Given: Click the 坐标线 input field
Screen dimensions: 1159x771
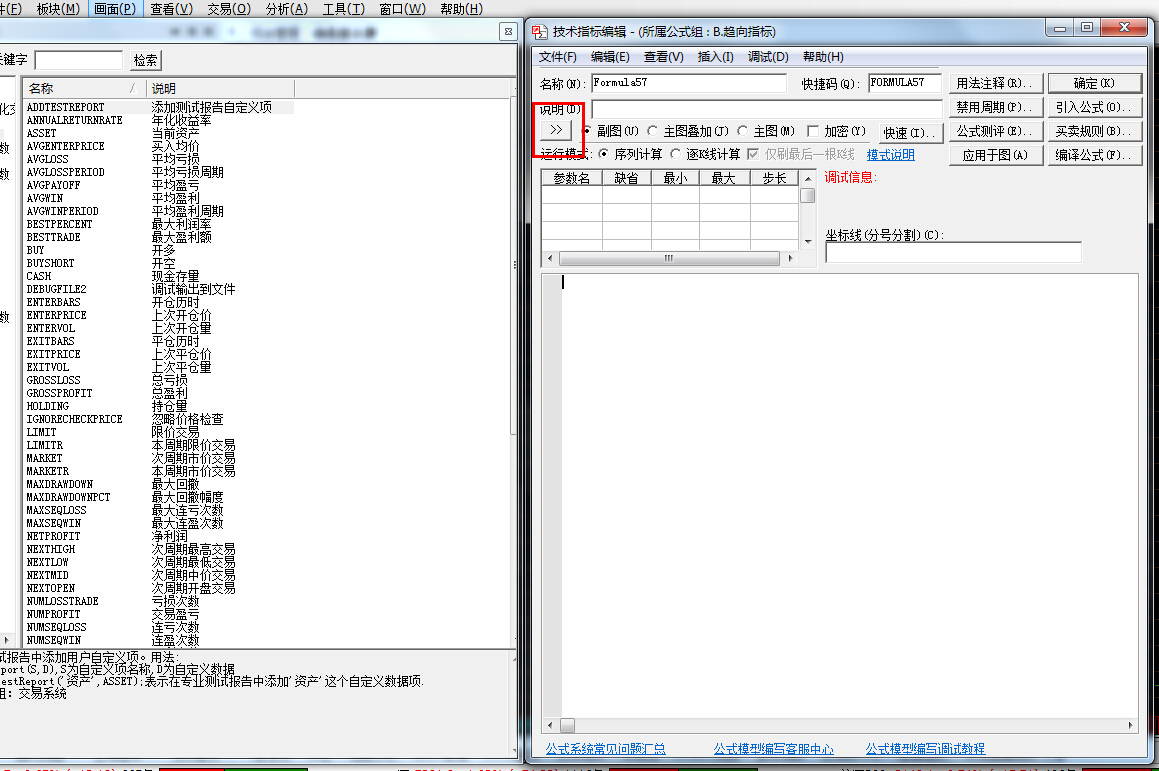Looking at the screenshot, I should point(952,253).
